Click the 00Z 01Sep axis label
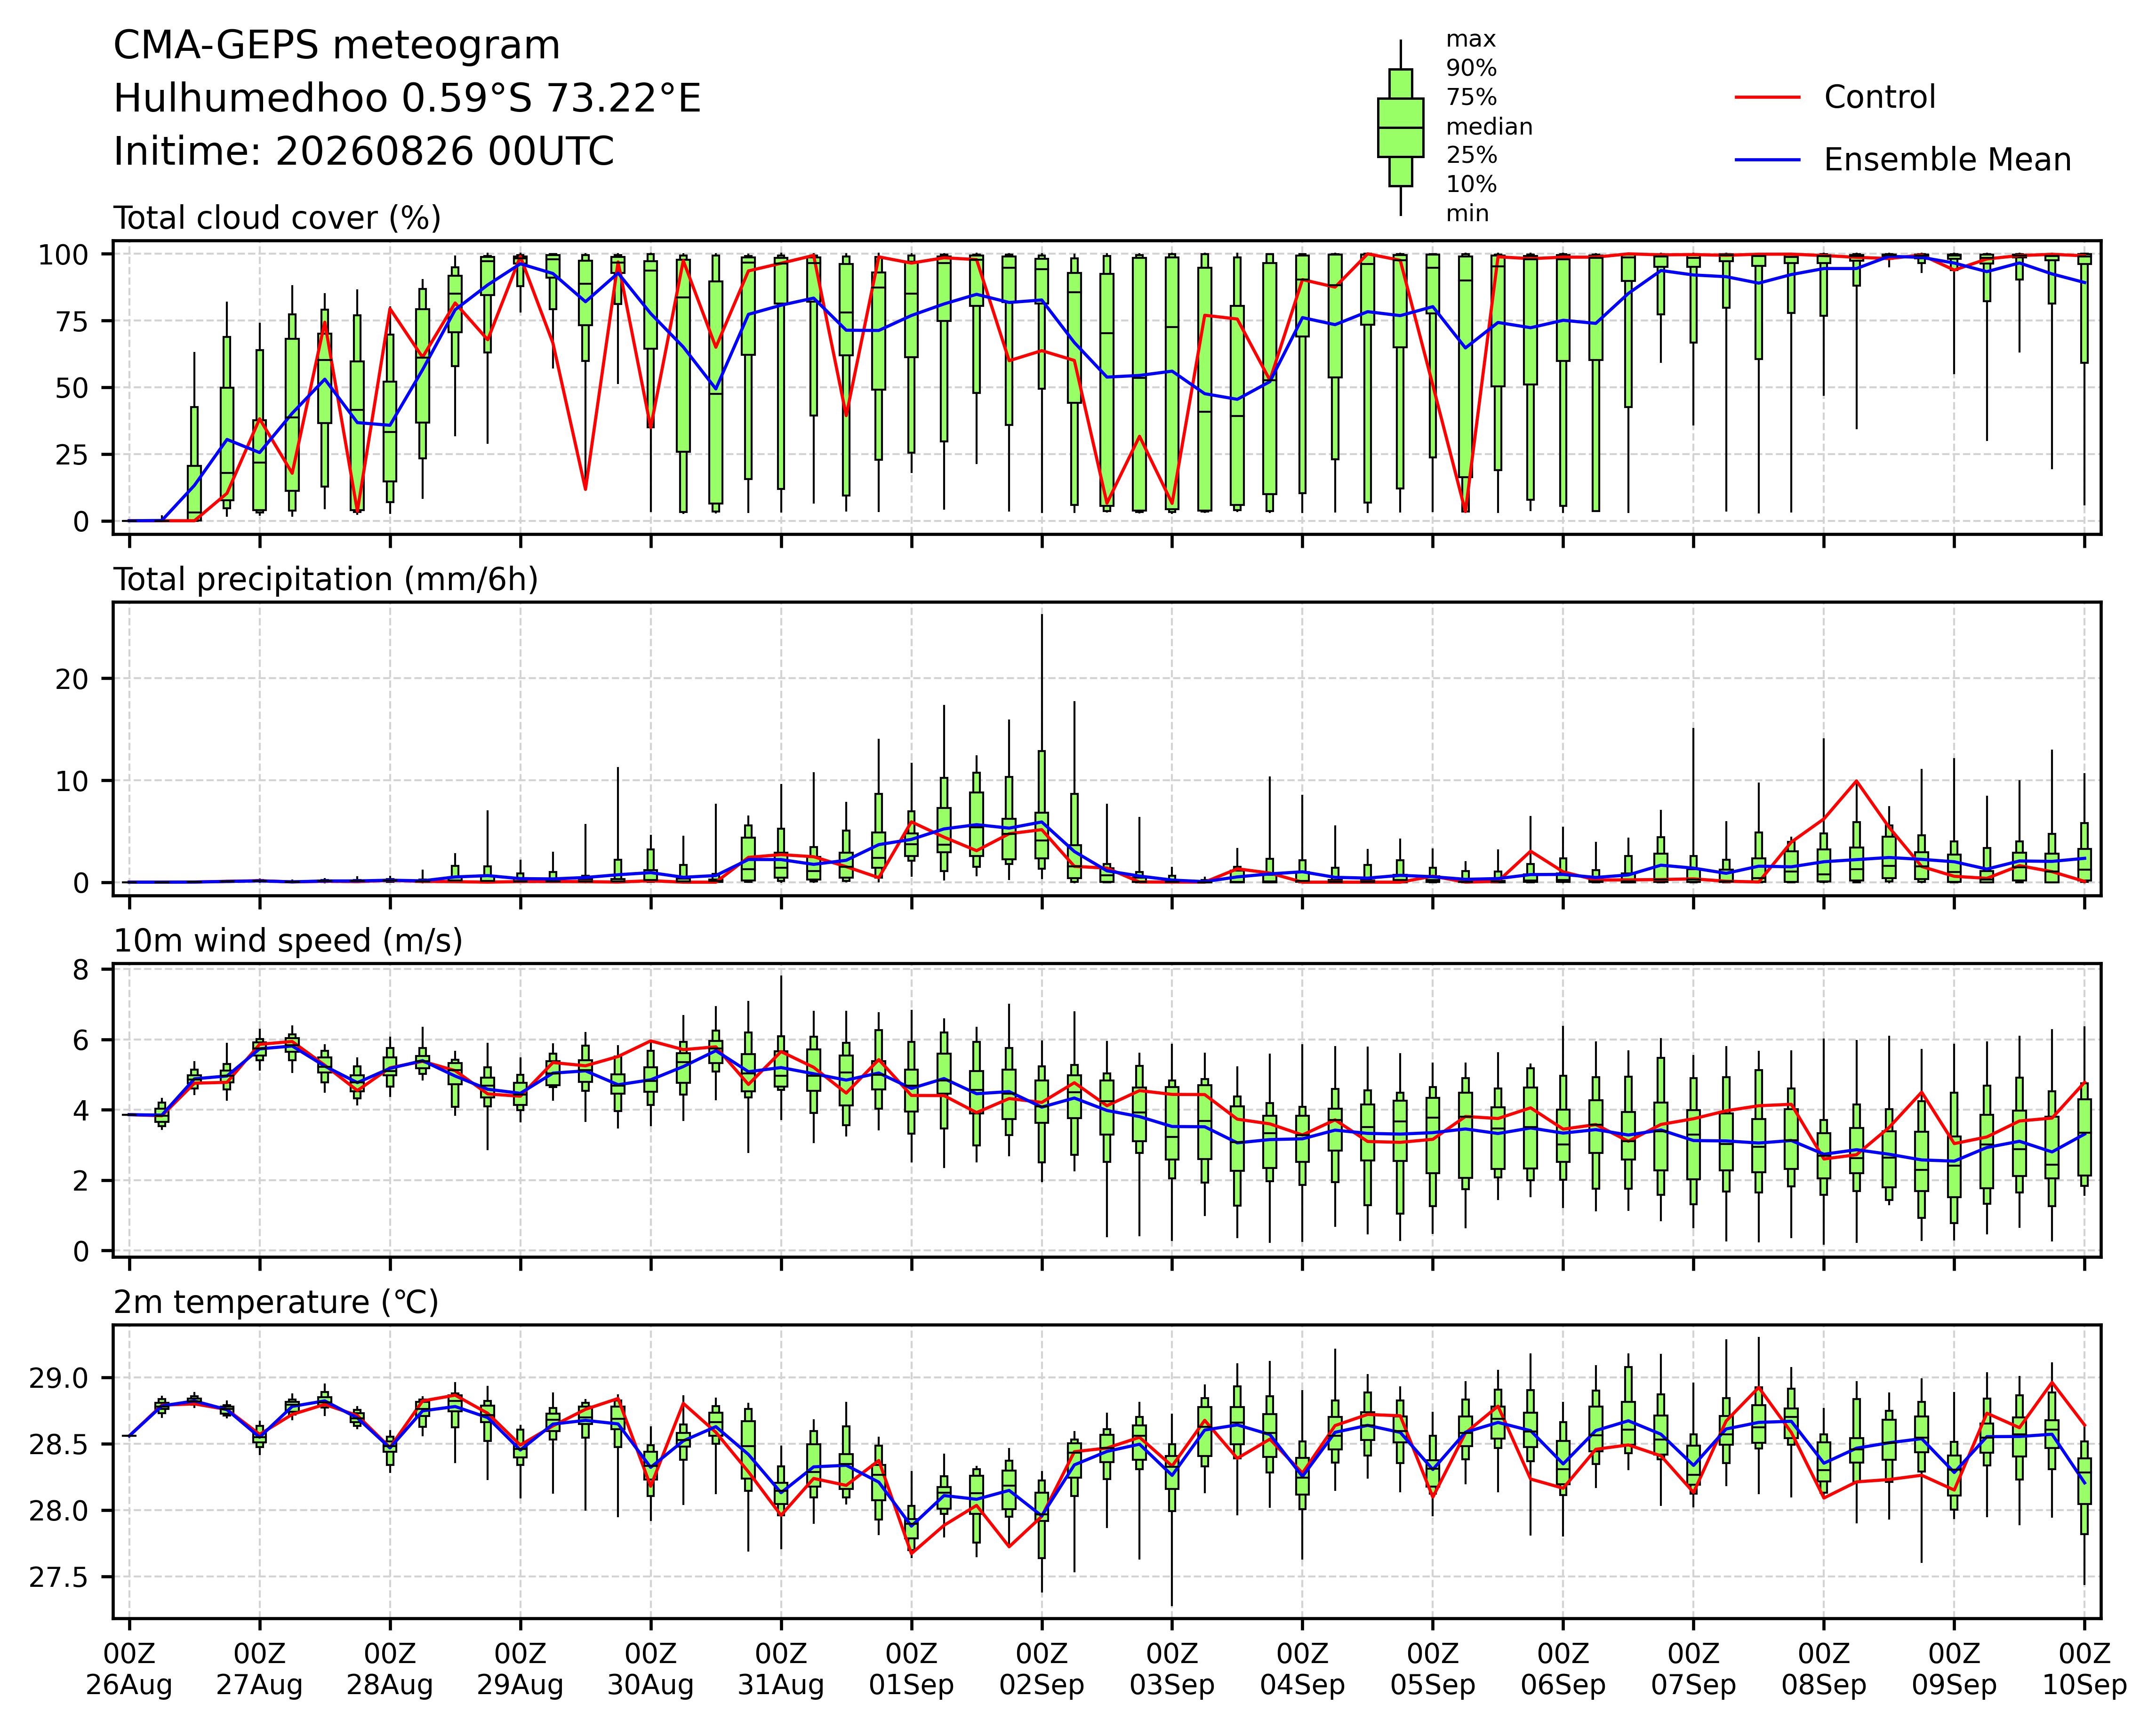 pos(911,1669)
